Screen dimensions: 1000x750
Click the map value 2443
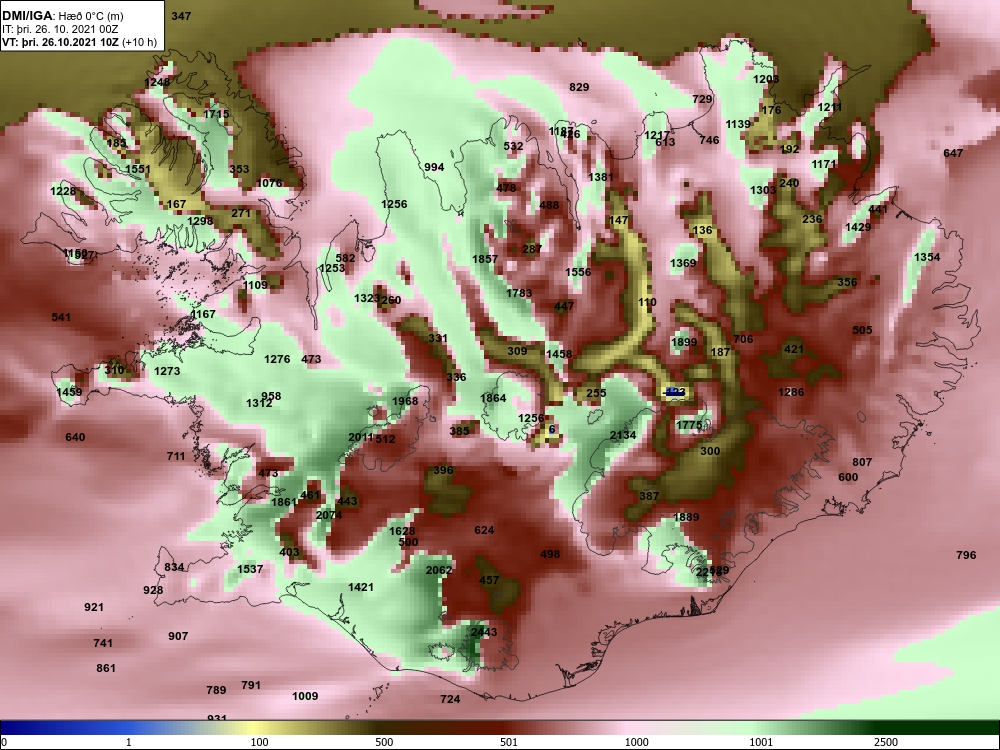pos(484,632)
